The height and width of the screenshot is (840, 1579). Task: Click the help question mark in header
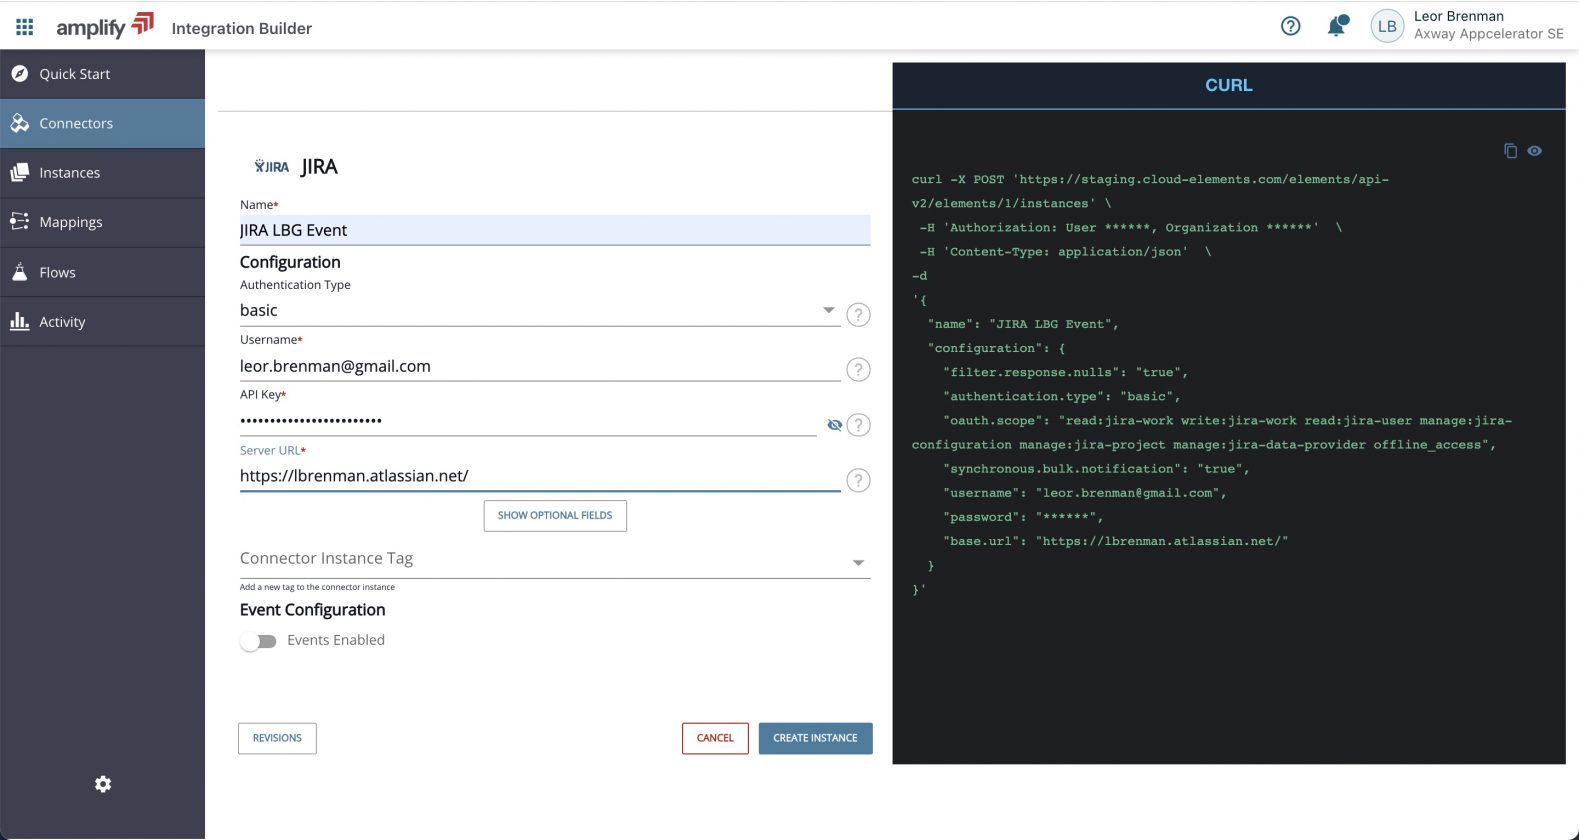[1290, 26]
